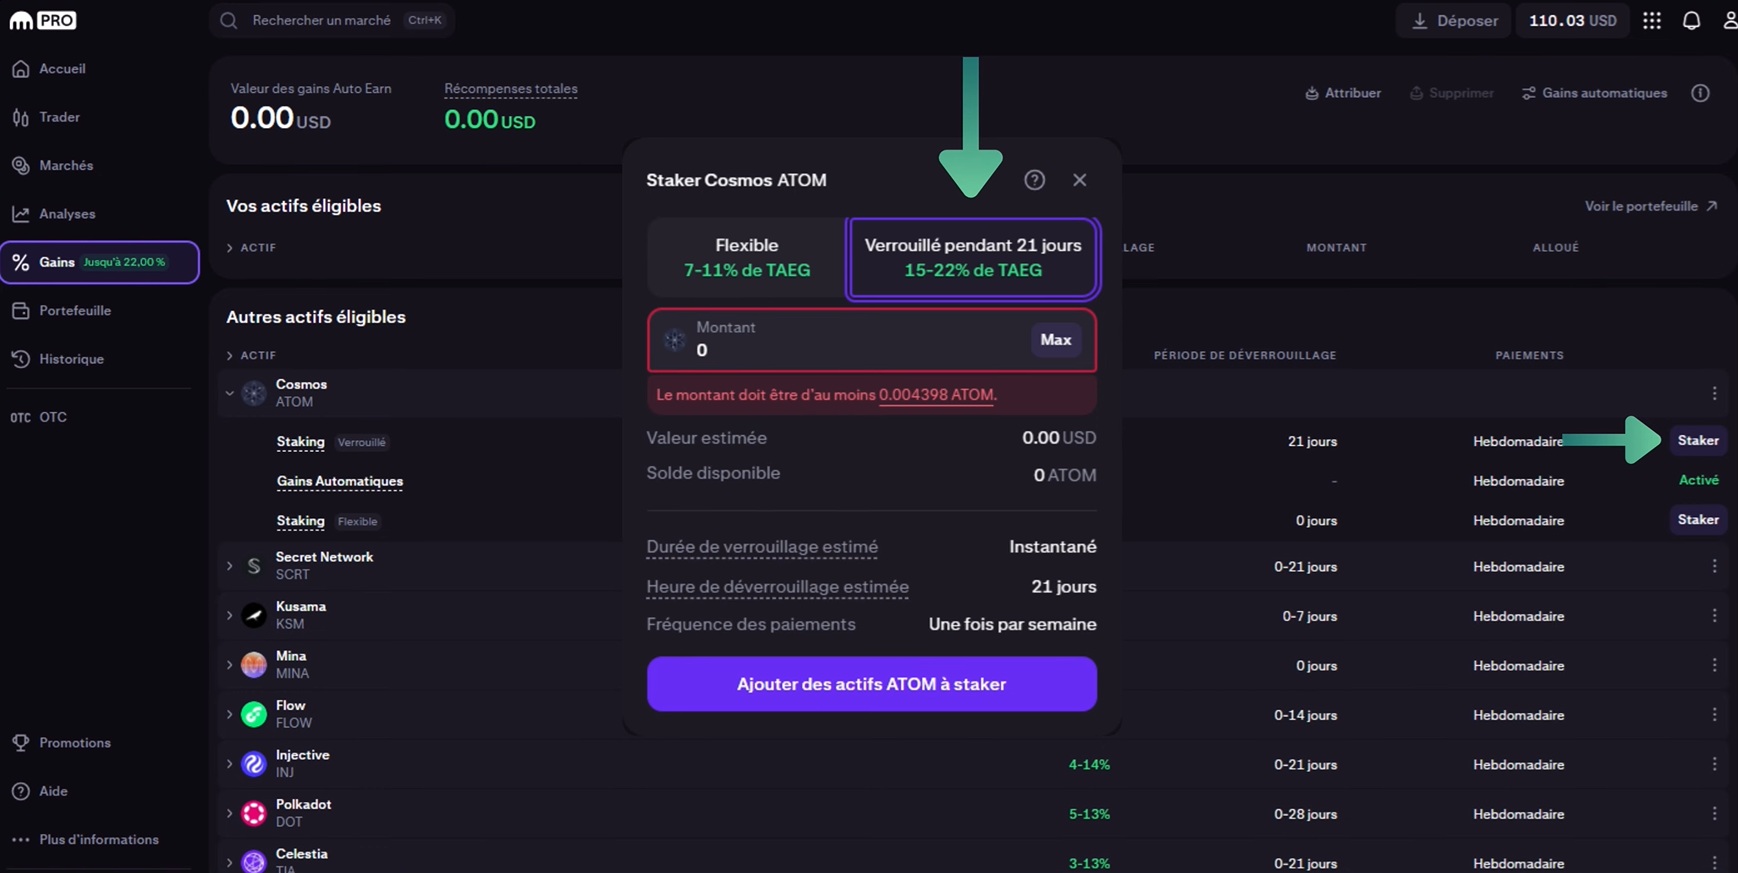Viewport: 1738px width, 873px height.
Task: Close the Staker Cosmos ATOM dialog
Action: (1079, 180)
